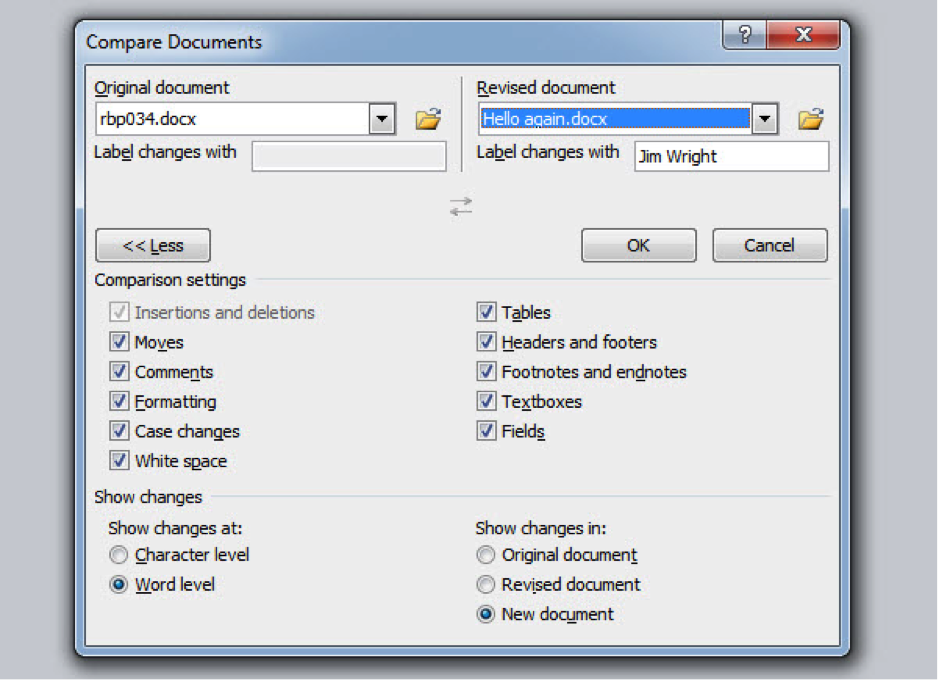Expand the Revised document dropdown arrow
This screenshot has height=680, width=938.
764,120
